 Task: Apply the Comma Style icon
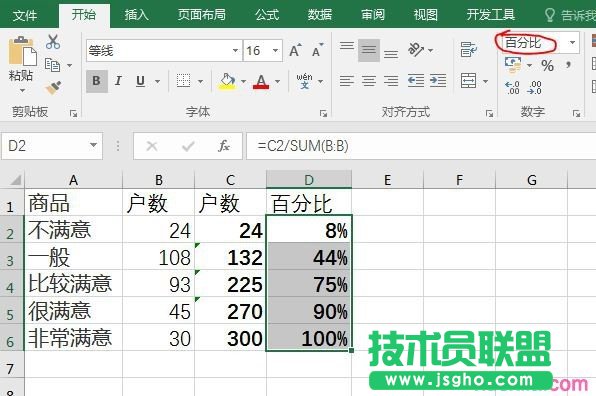pos(569,65)
